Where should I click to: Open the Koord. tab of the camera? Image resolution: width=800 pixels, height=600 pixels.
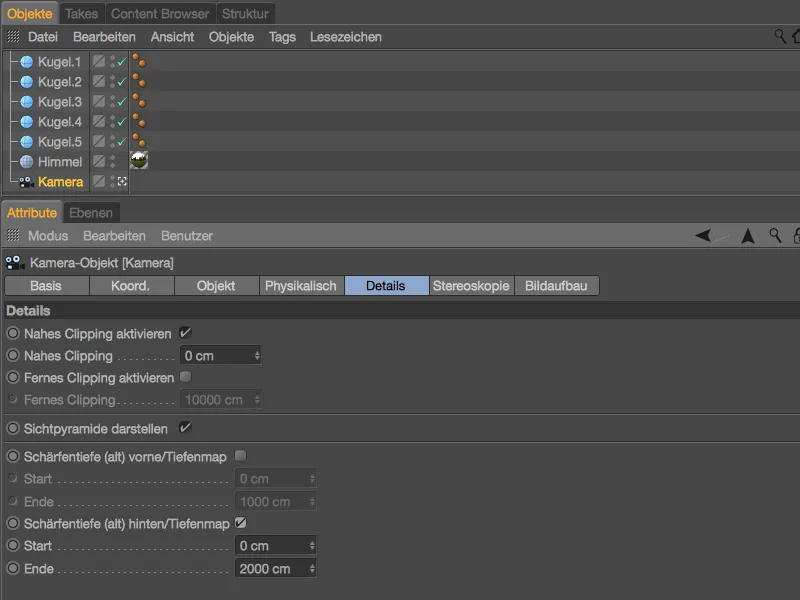(132, 286)
